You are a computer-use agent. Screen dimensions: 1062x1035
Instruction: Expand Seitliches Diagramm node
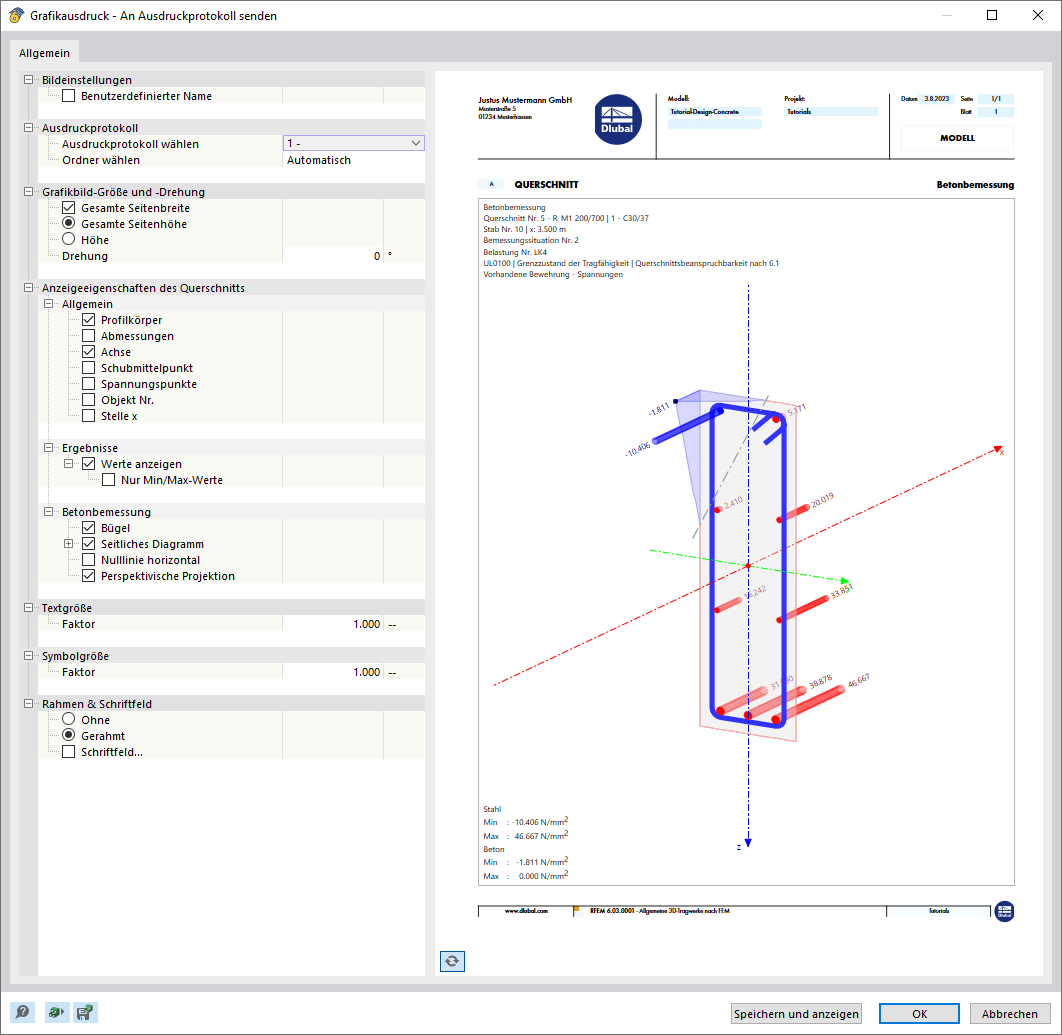pos(68,544)
